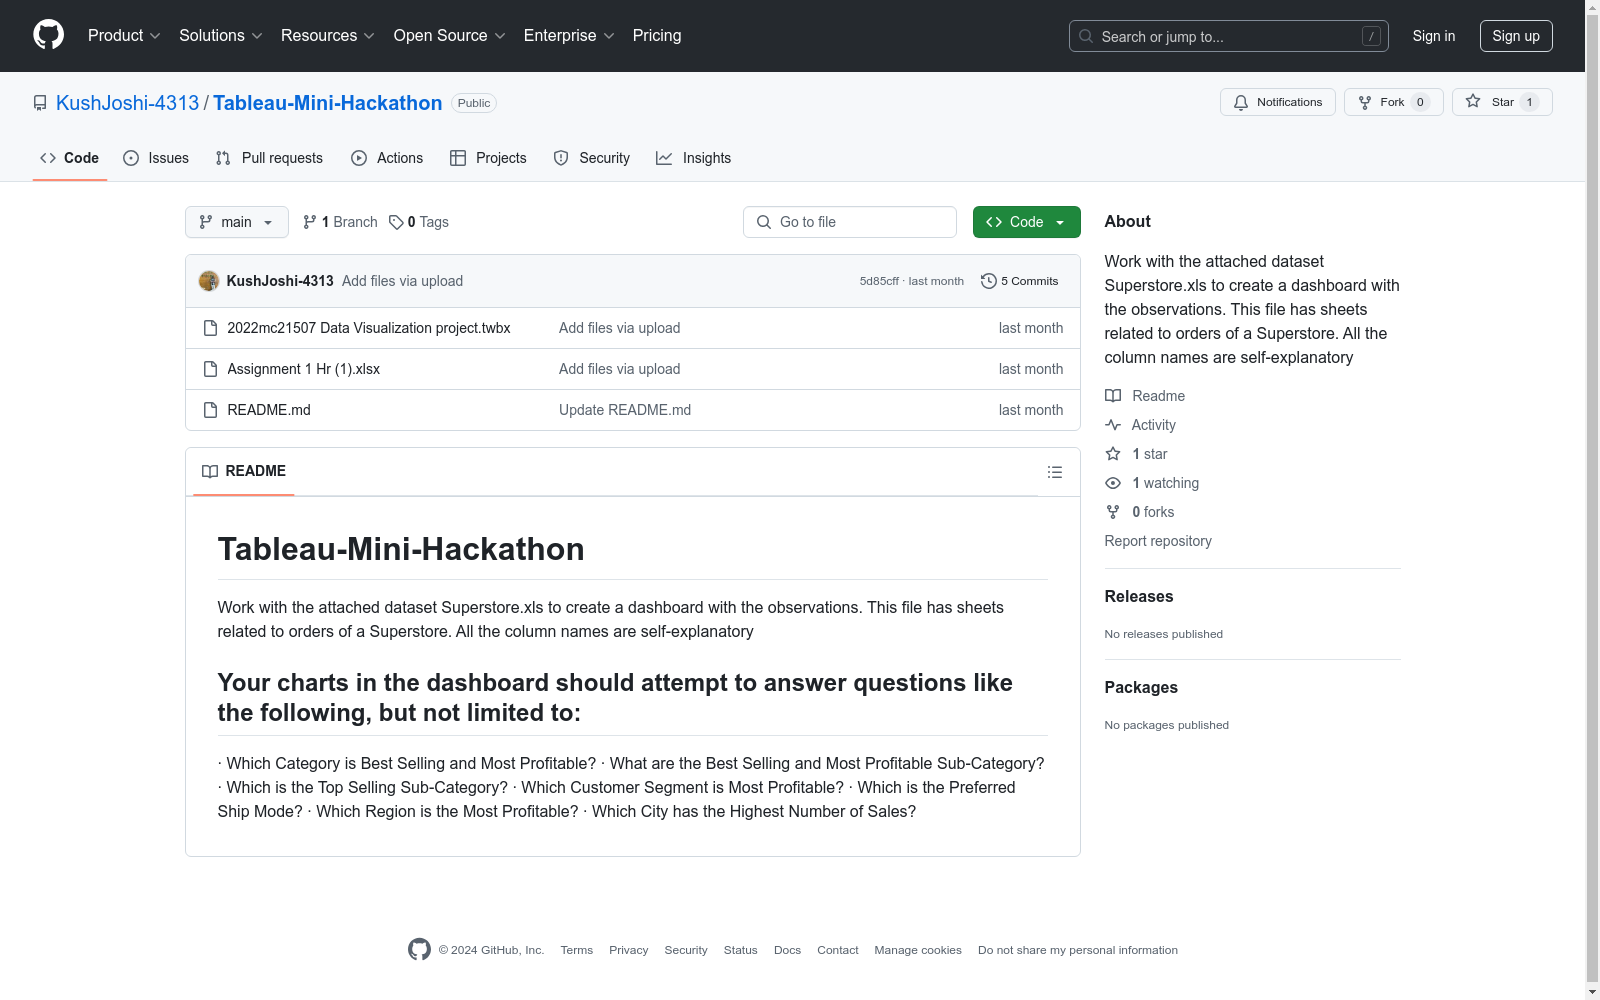This screenshot has height=1000, width=1600.
Task: Click the tag icon beside 0 Tags
Action: point(396,222)
